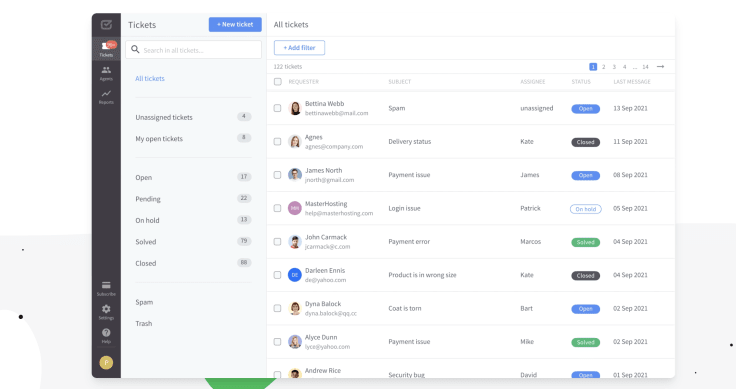Open the "Login issue" ticket subject
The image size is (736, 389).
(404, 208)
